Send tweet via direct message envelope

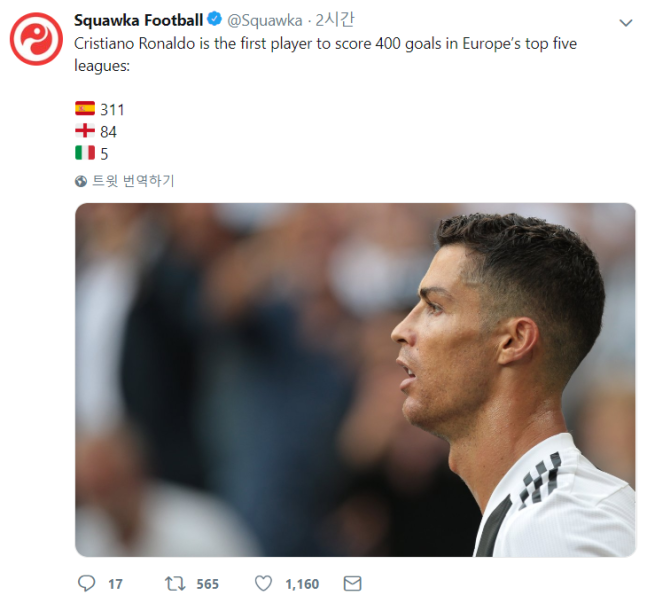click(352, 584)
